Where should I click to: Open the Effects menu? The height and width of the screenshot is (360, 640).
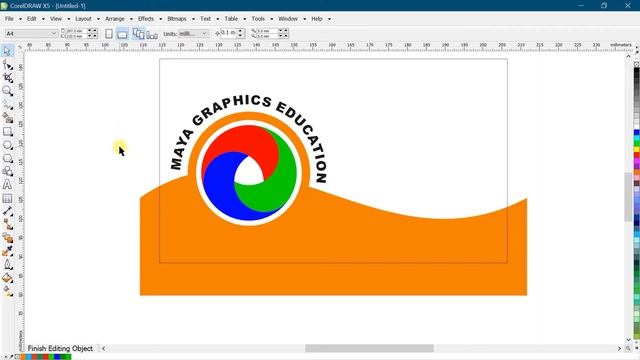(146, 19)
